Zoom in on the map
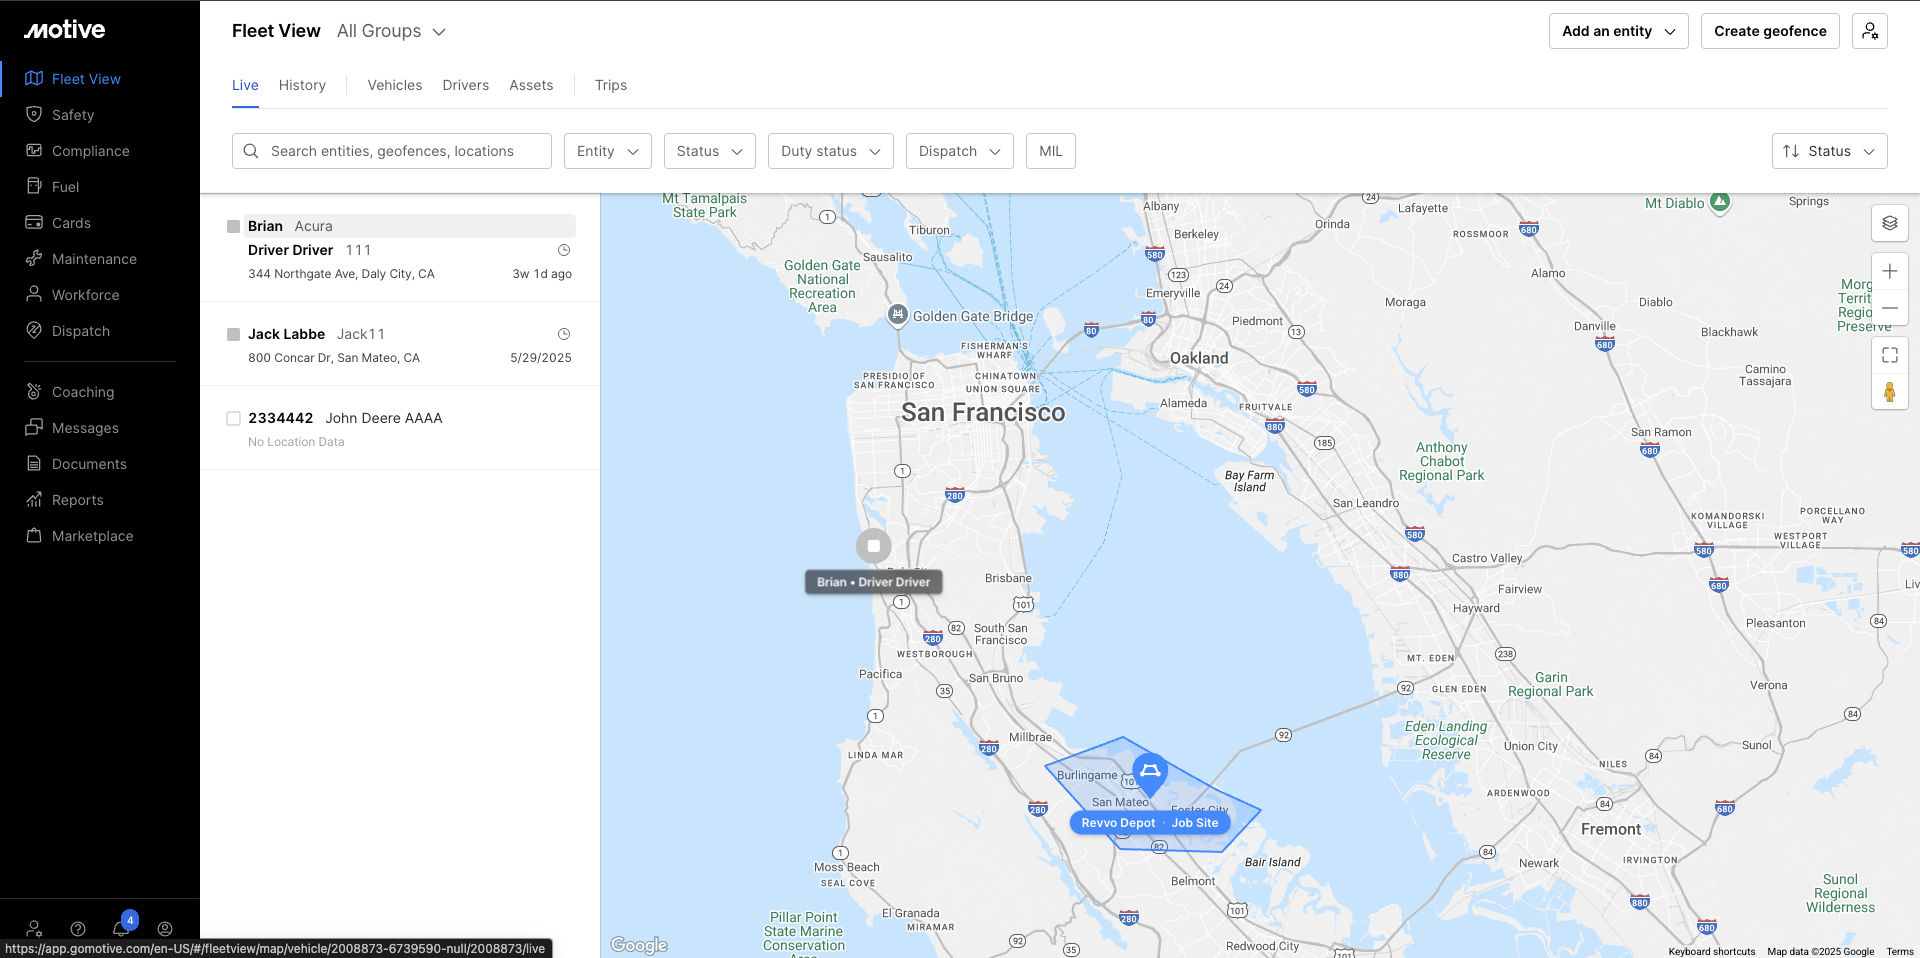The height and width of the screenshot is (958, 1920). (x=1889, y=271)
